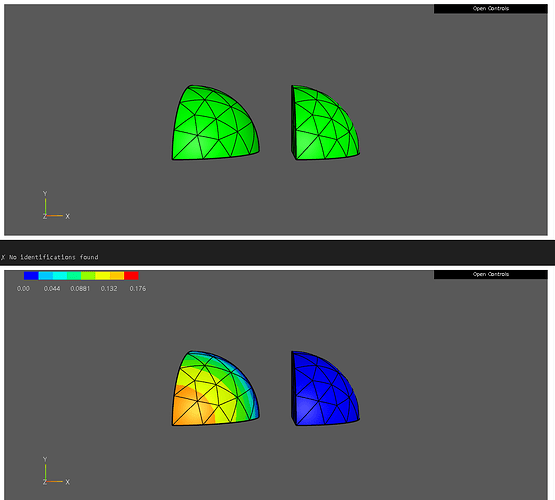Click the axis triad in the upper viewer
The height and width of the screenshot is (500, 555).
pos(56,206)
